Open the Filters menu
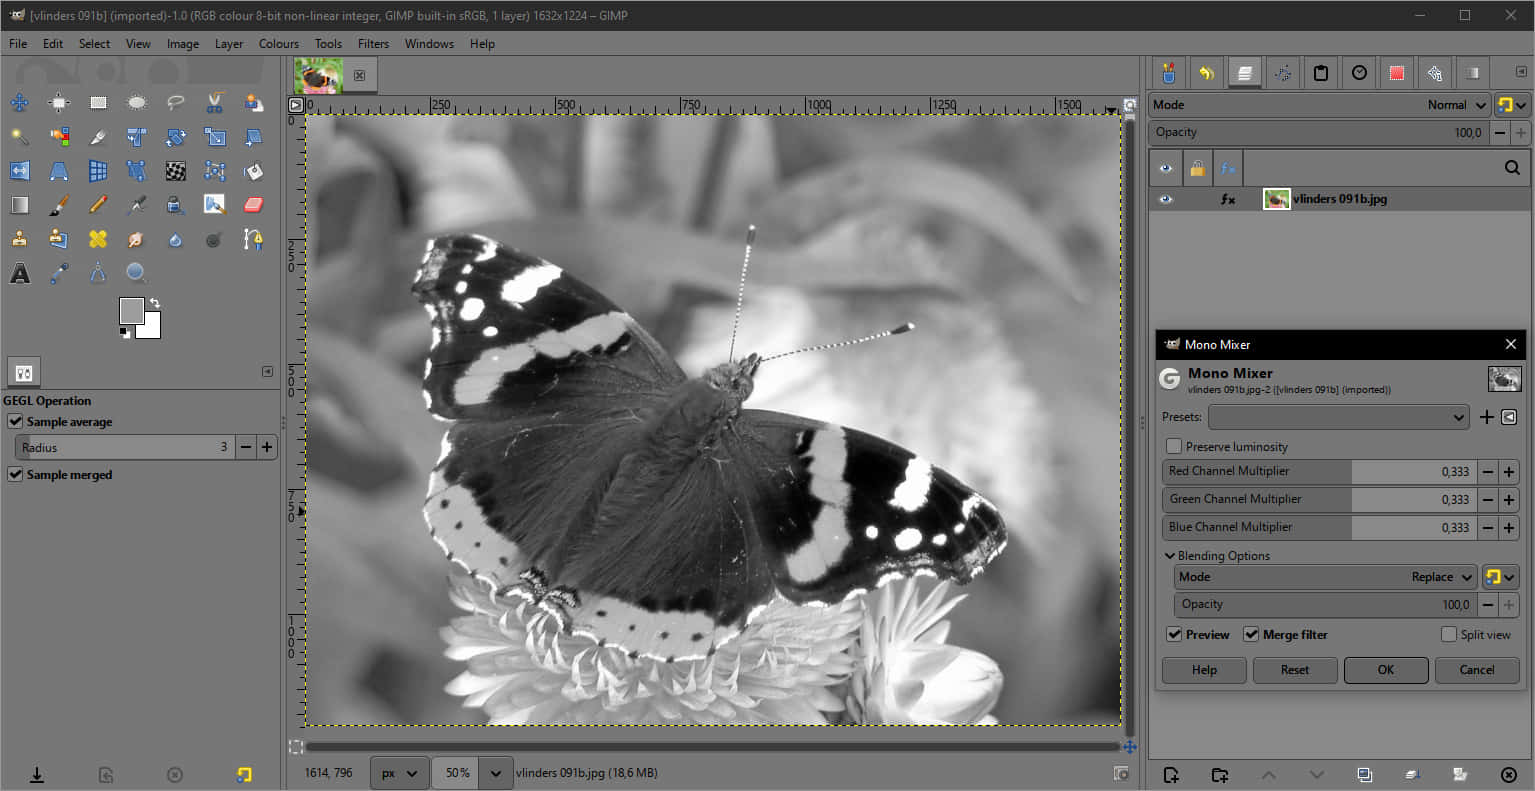Viewport: 1535px width, 791px height. pos(373,44)
